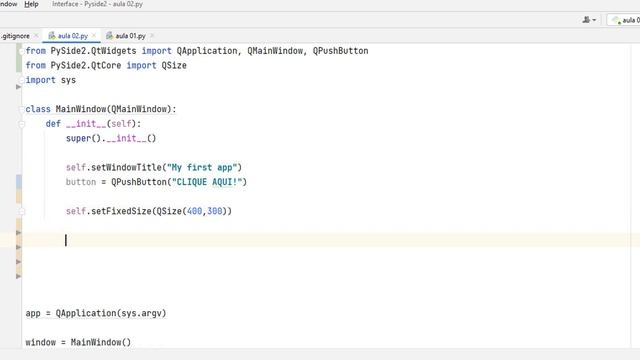Switch to the aula 01.py tab

coord(130,36)
